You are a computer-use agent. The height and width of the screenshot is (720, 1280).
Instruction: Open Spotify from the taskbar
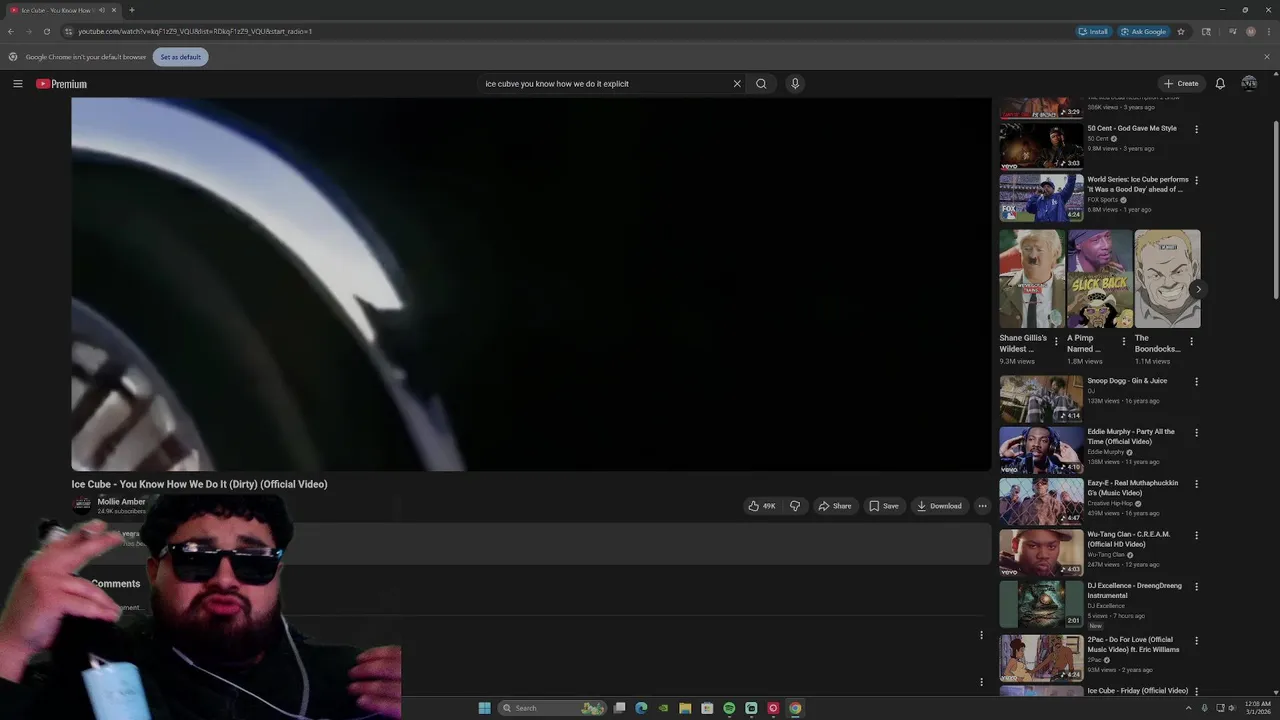coord(729,708)
